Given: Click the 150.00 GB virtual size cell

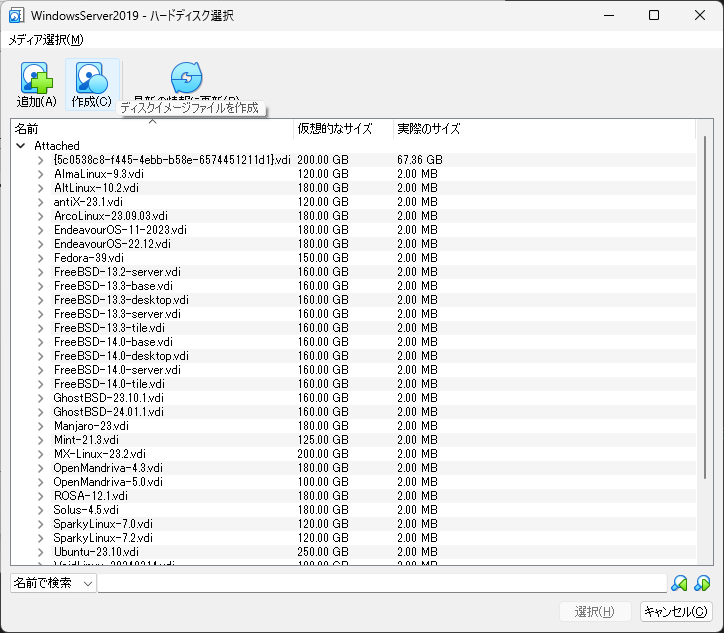Looking at the screenshot, I should coord(323,258).
